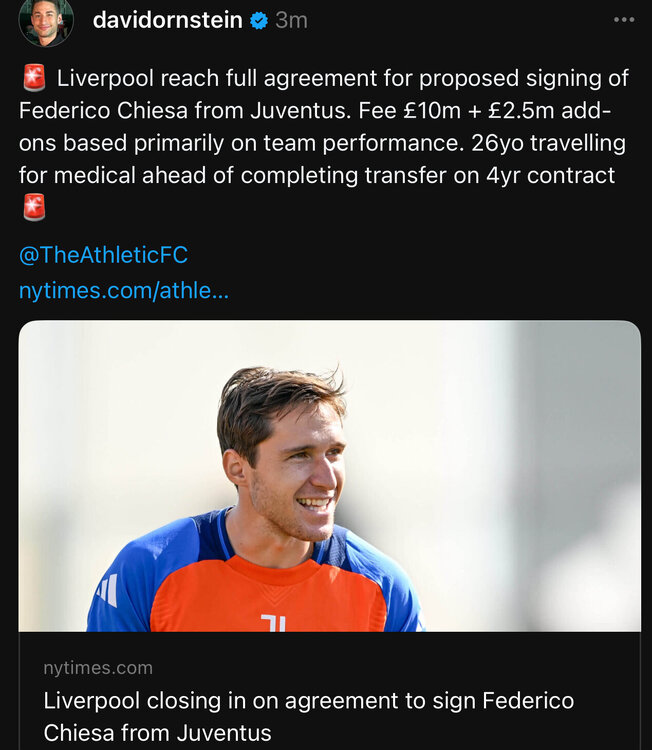Click the "ons based primarily on team performance" line
Screen dimensions: 652x750
(x=242, y=143)
